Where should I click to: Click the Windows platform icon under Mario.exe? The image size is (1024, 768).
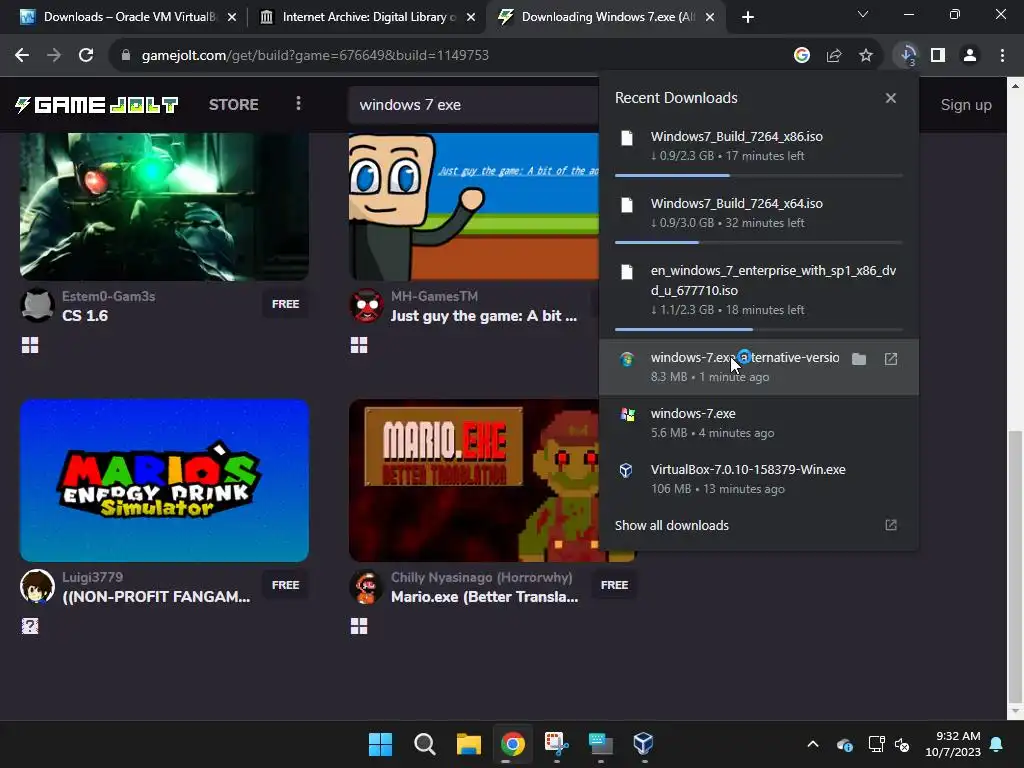tap(359, 626)
